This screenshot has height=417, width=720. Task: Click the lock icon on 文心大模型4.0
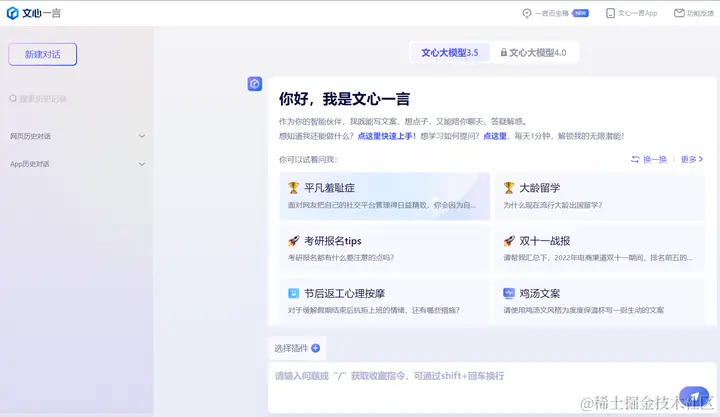click(x=504, y=52)
